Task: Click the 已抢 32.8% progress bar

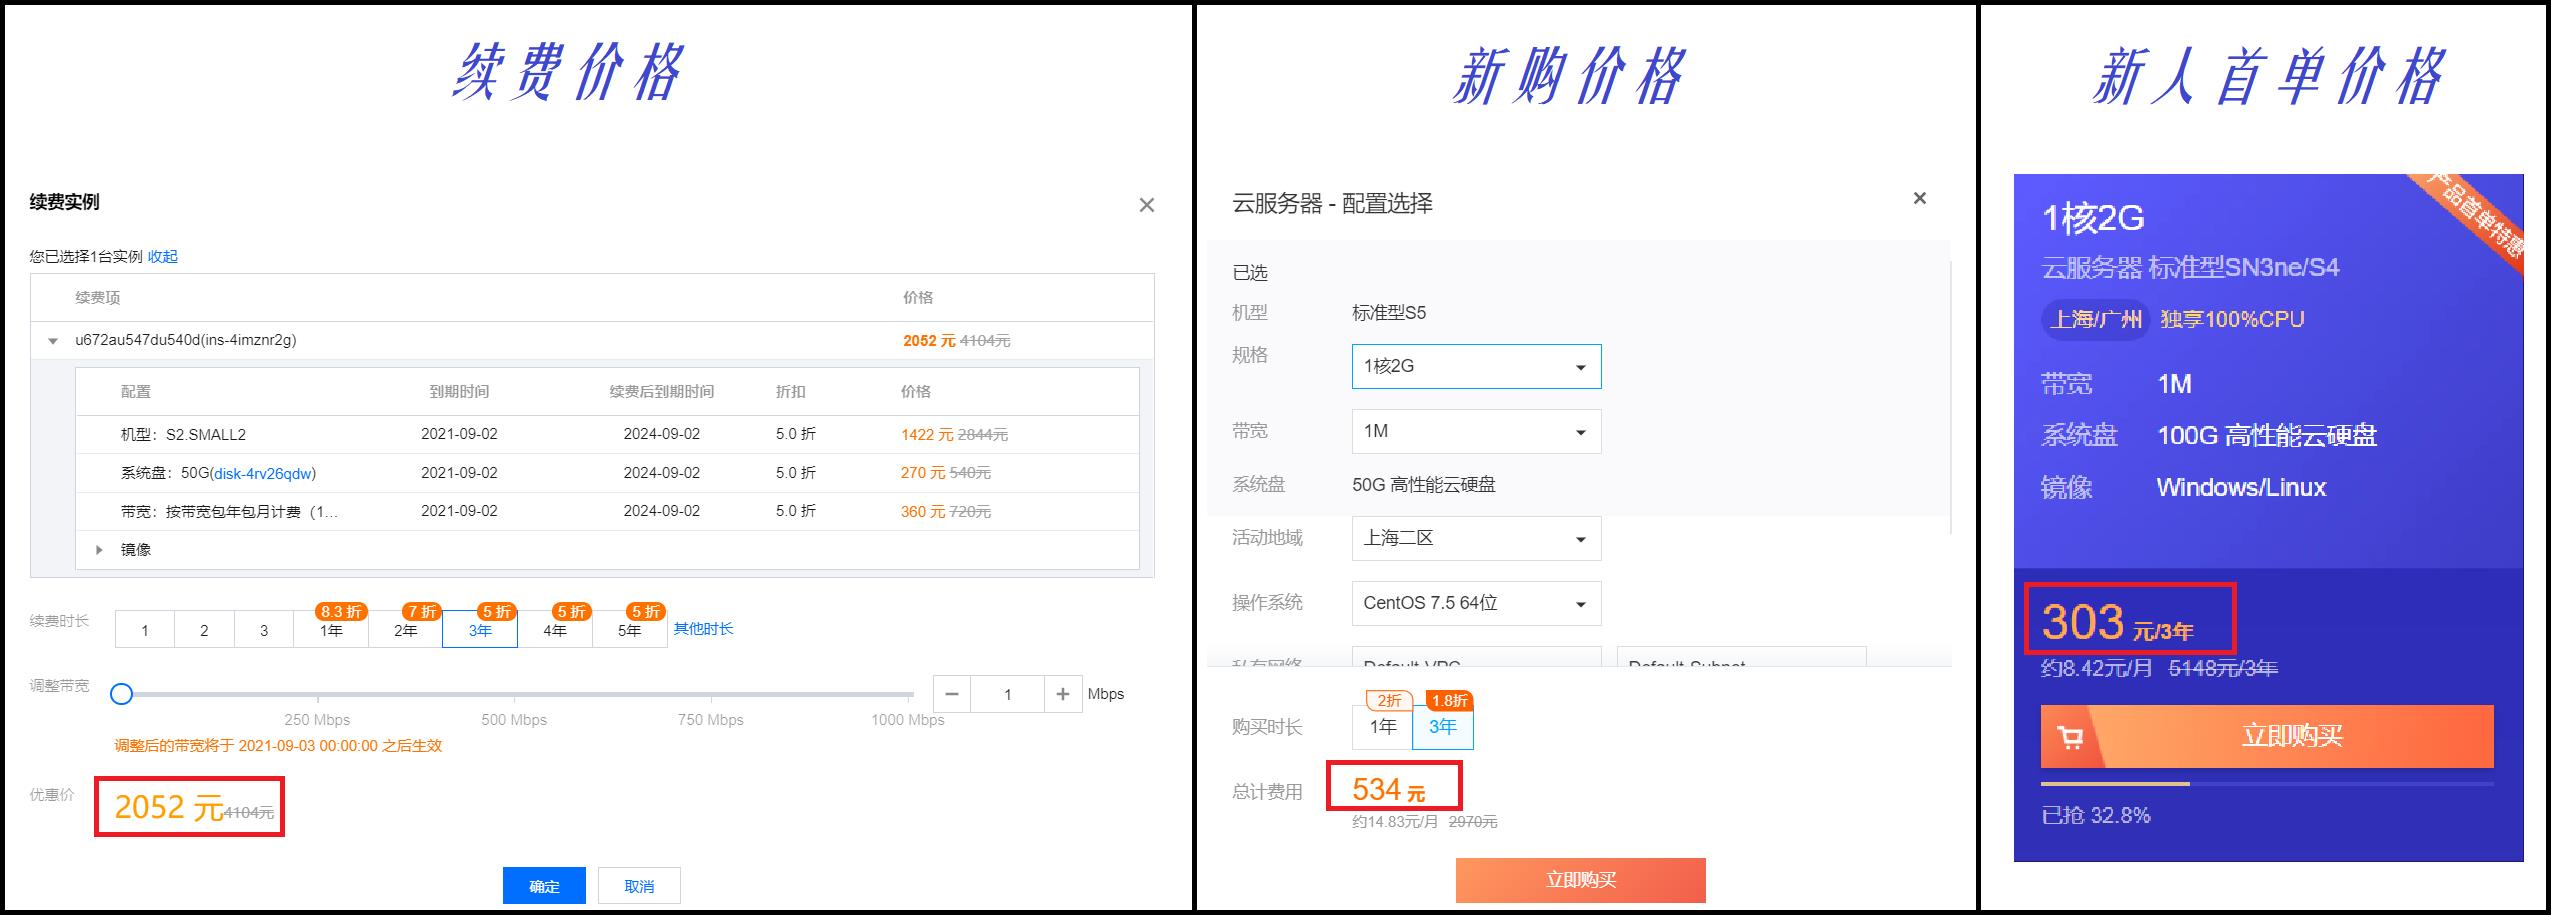Action: 2267,784
